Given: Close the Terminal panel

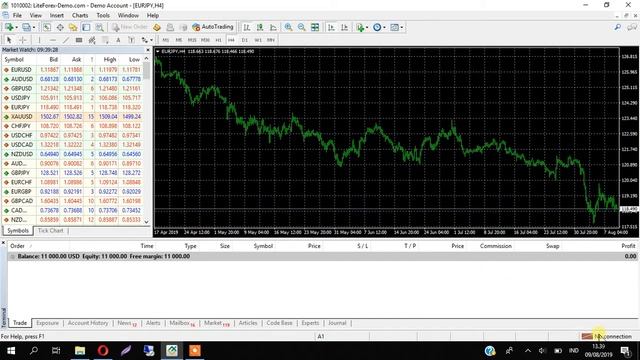Looking at the screenshot, I should [x=3, y=242].
